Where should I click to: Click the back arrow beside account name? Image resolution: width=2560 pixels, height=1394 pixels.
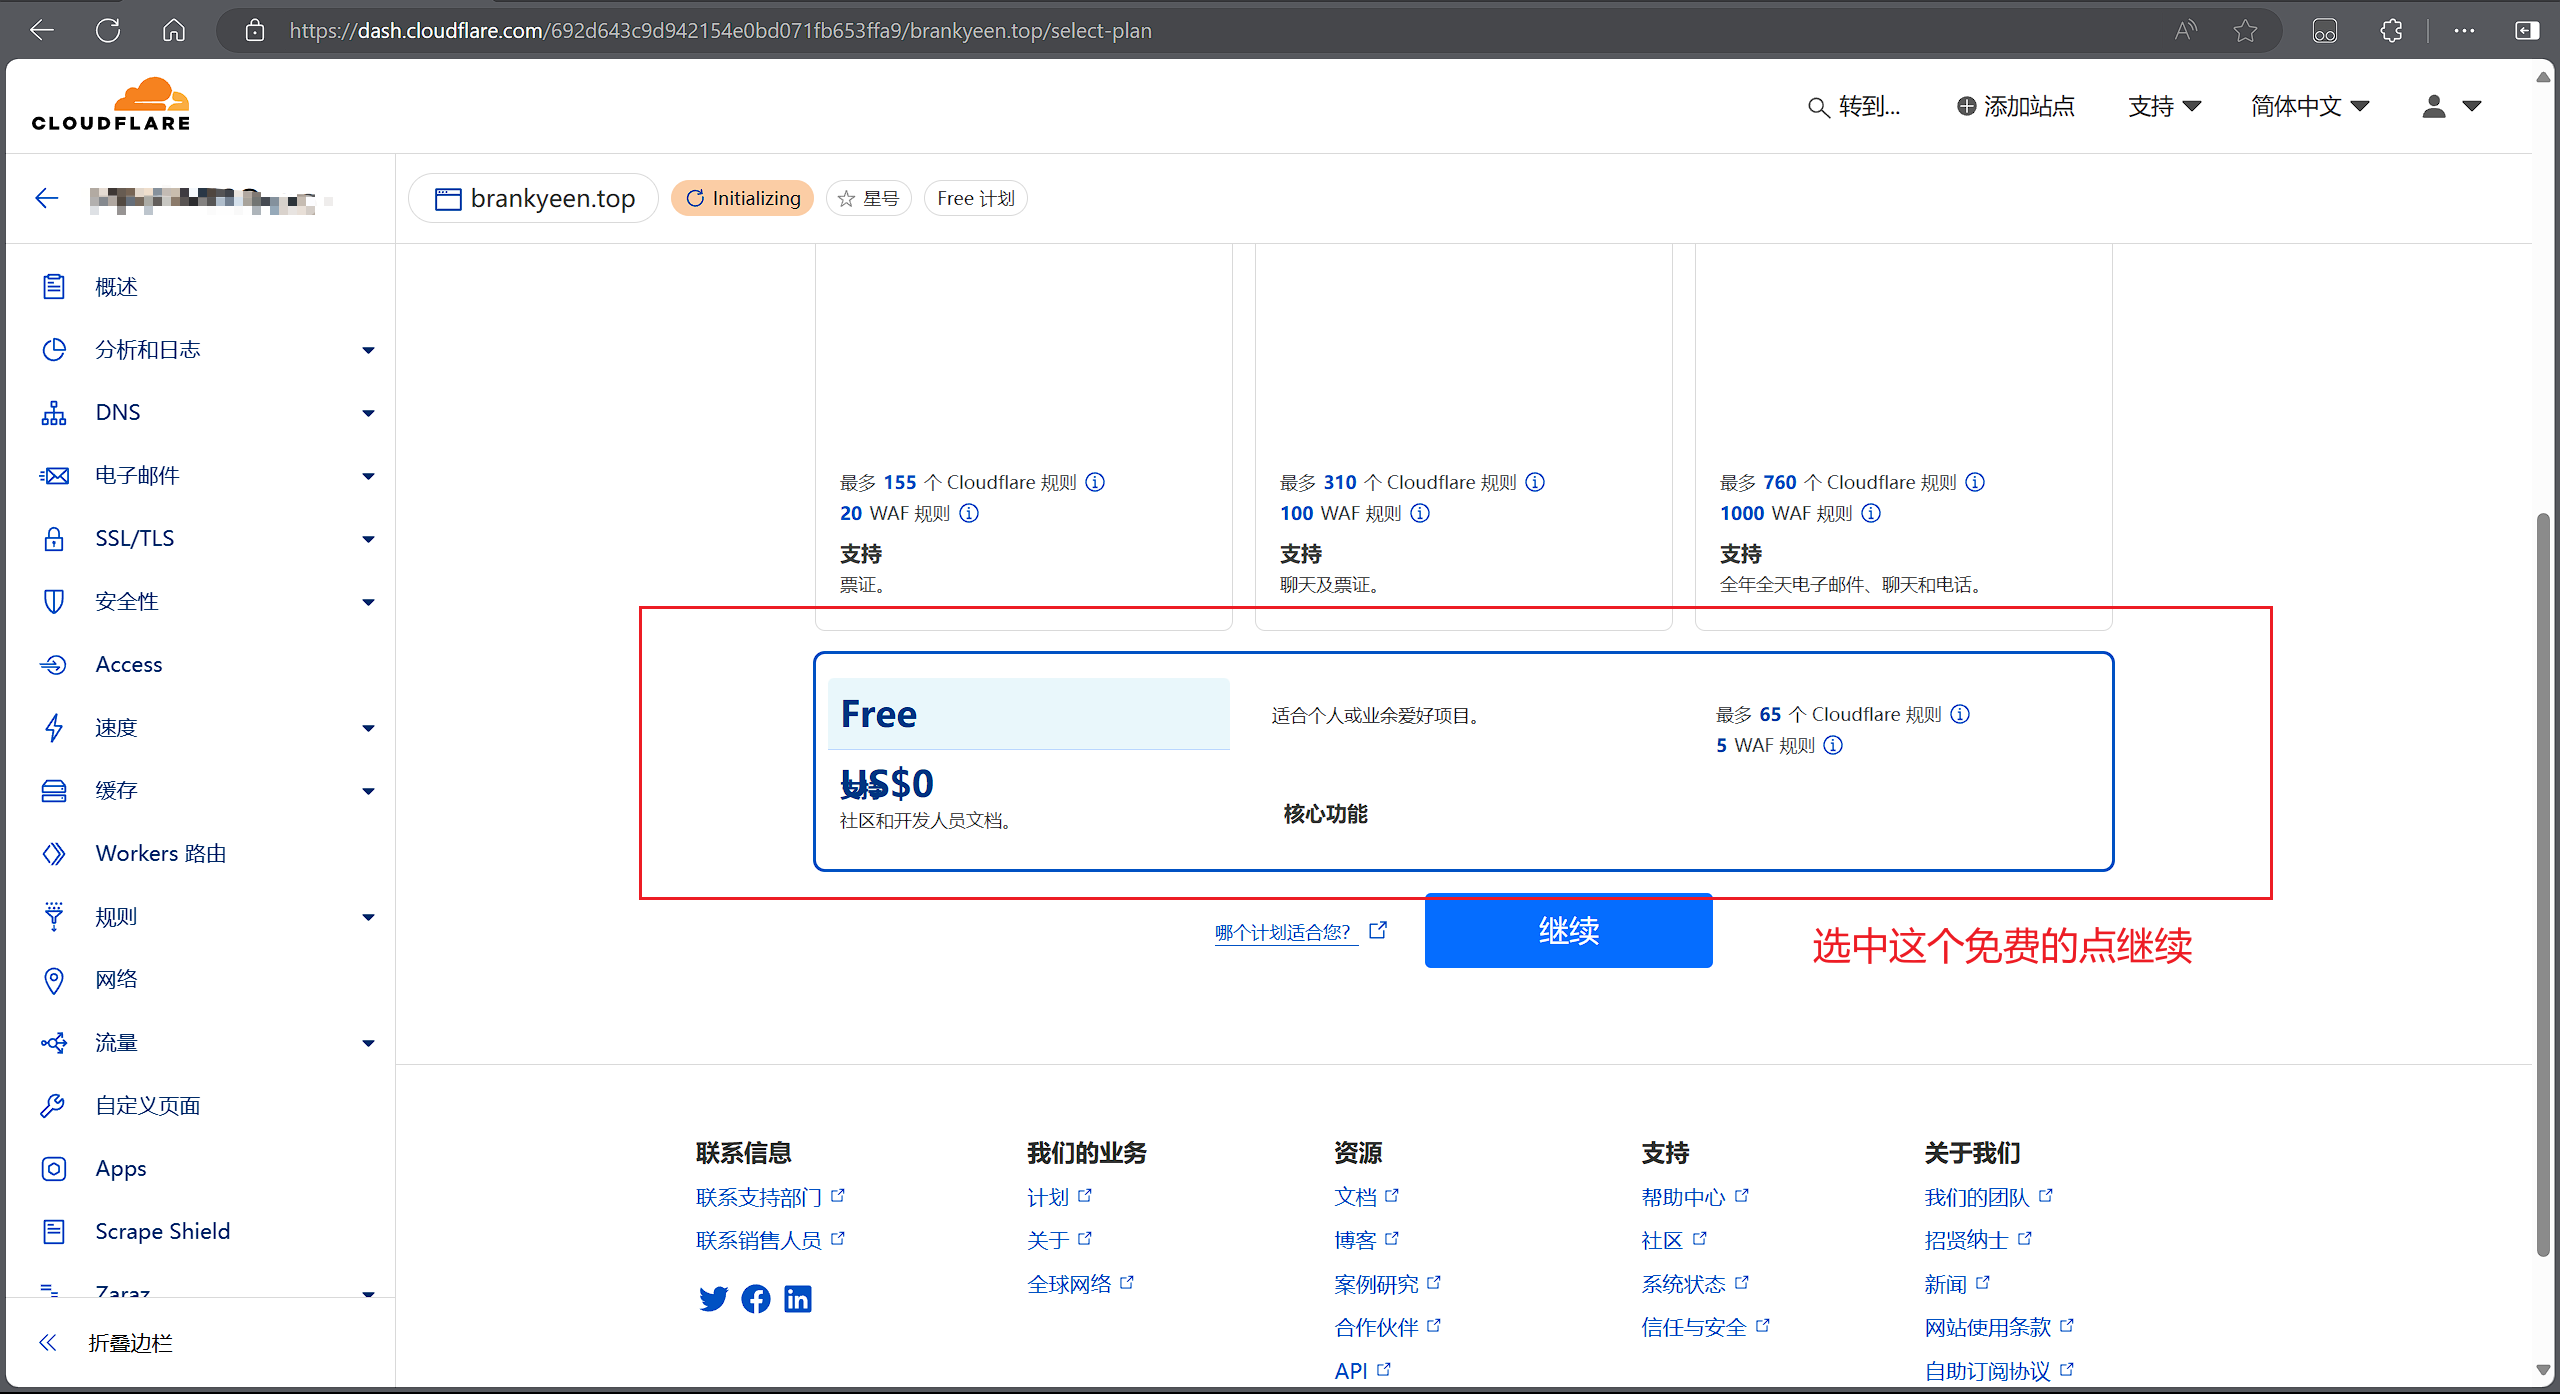coord(47,198)
